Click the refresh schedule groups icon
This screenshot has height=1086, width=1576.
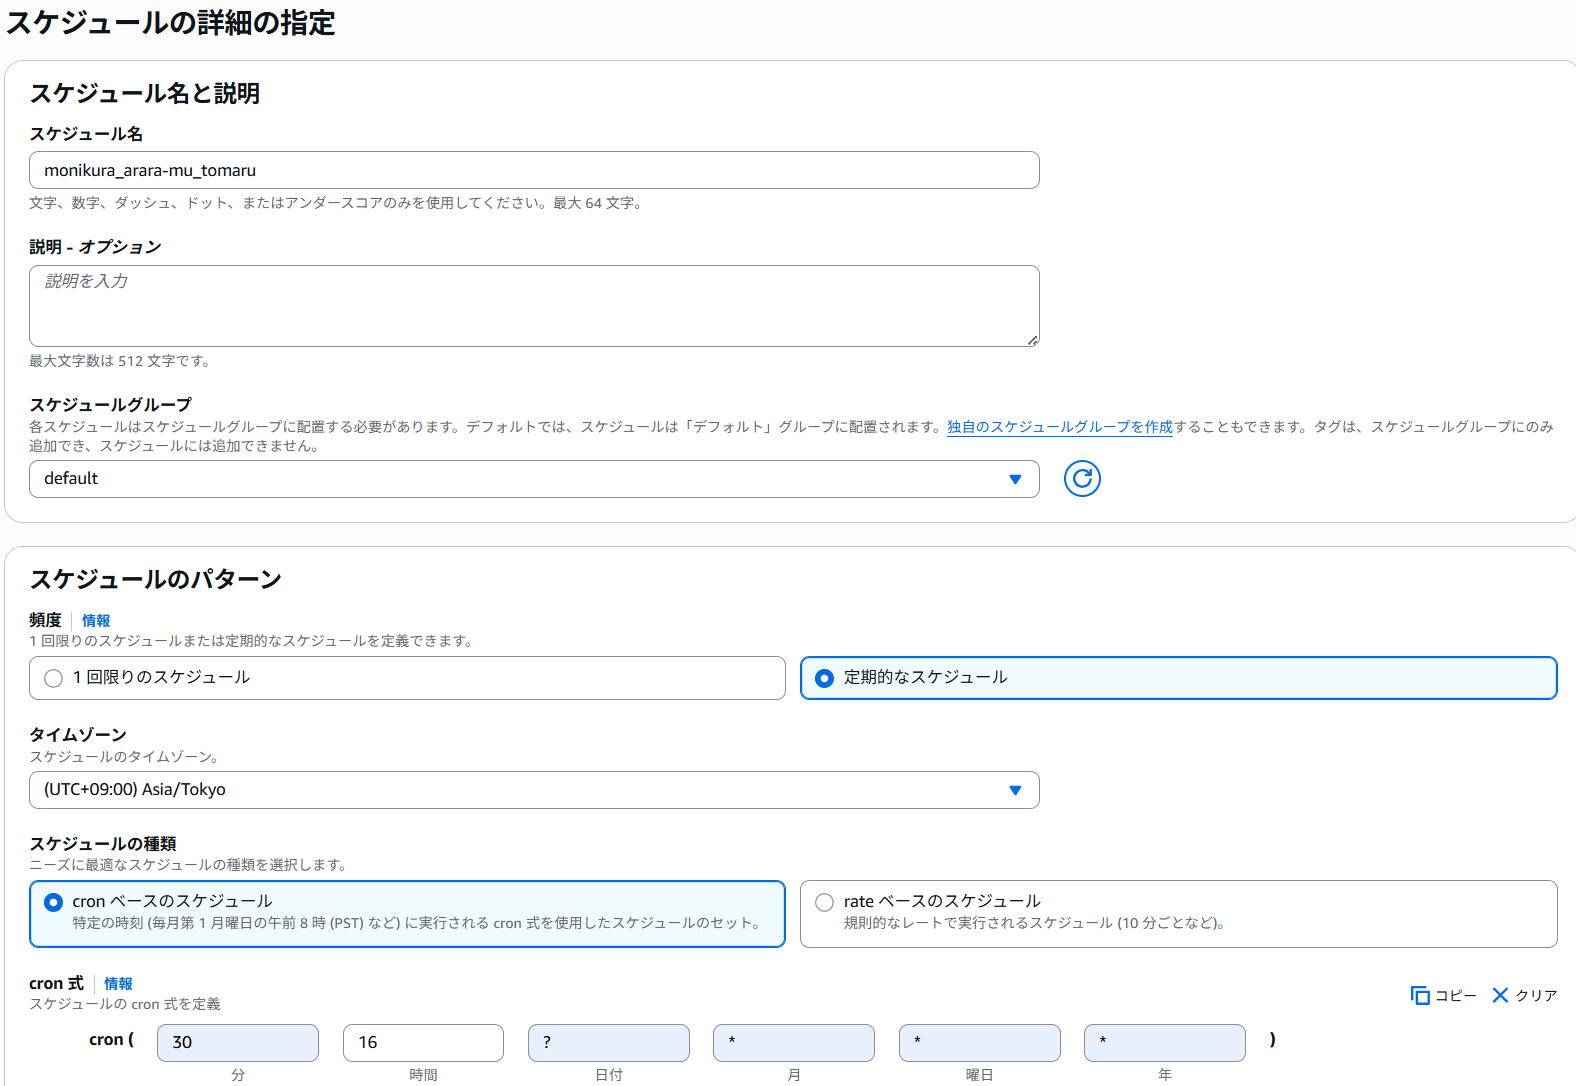click(1082, 479)
